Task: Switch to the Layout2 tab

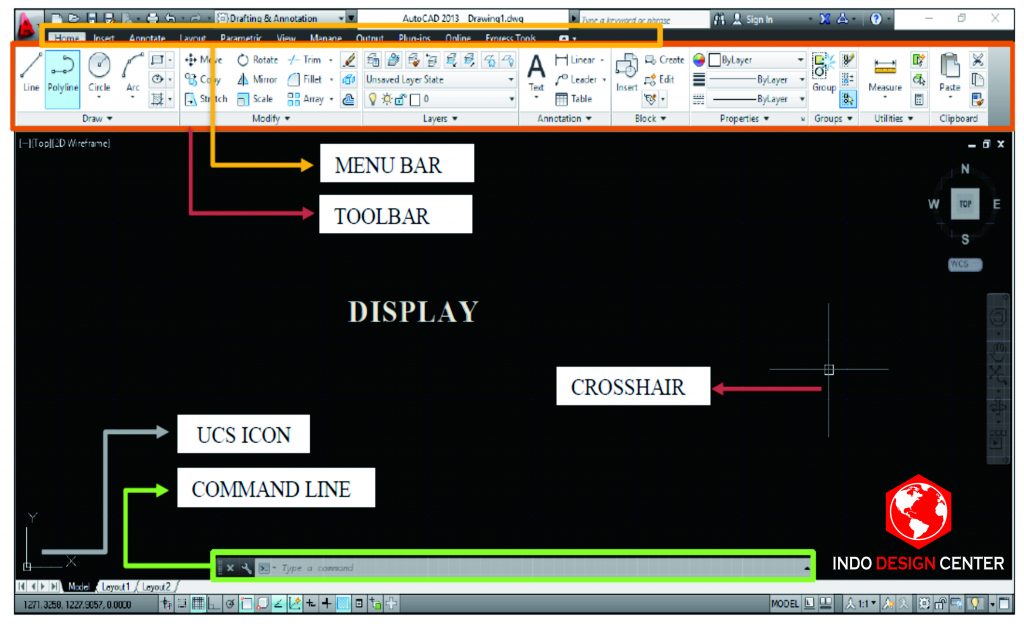Action: pos(155,587)
